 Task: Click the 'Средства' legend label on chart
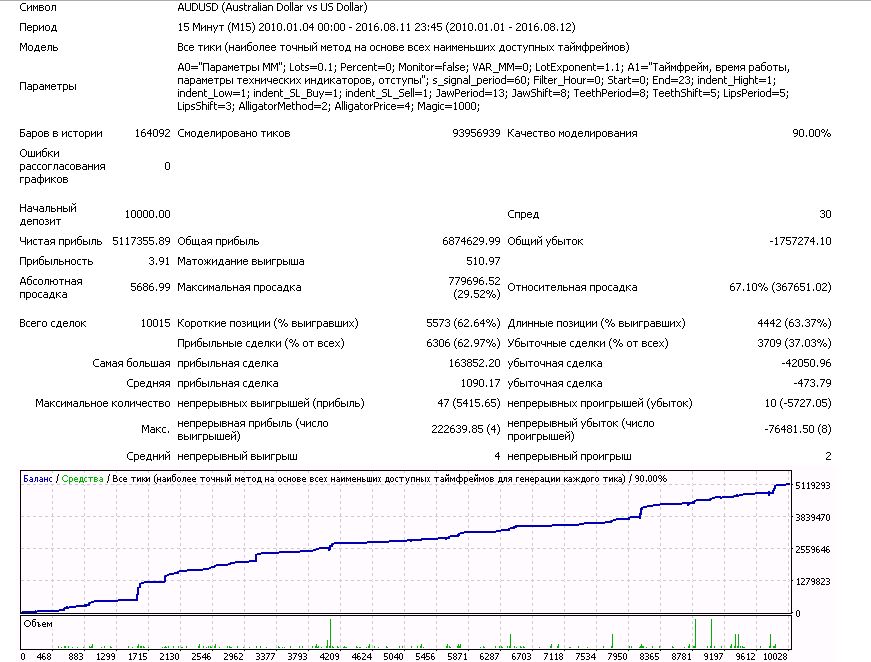[x=82, y=479]
